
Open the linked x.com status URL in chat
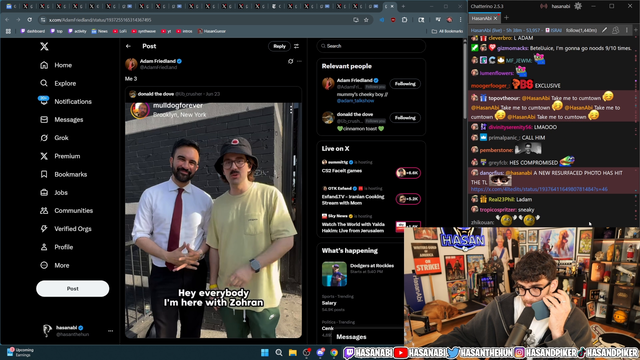pyautogui.click(x=539, y=189)
